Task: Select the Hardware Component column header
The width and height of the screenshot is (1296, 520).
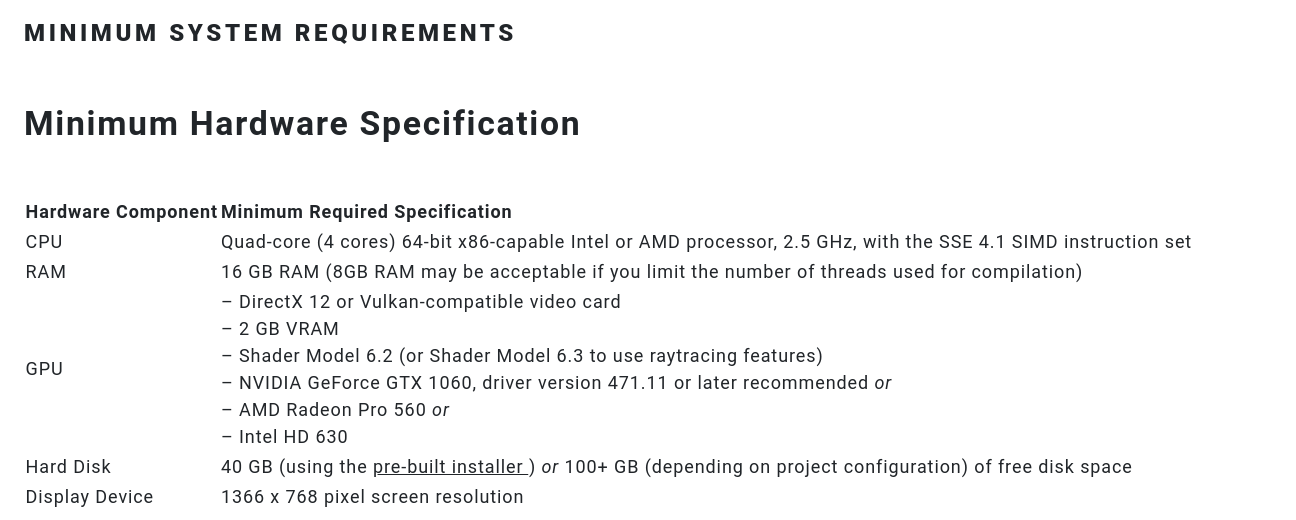Action: coord(121,212)
